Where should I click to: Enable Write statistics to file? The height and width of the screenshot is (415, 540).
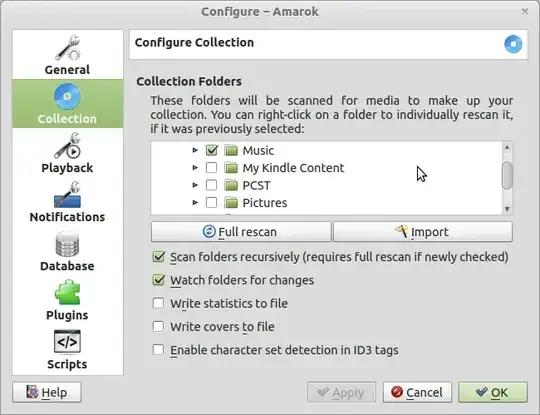[x=158, y=303]
